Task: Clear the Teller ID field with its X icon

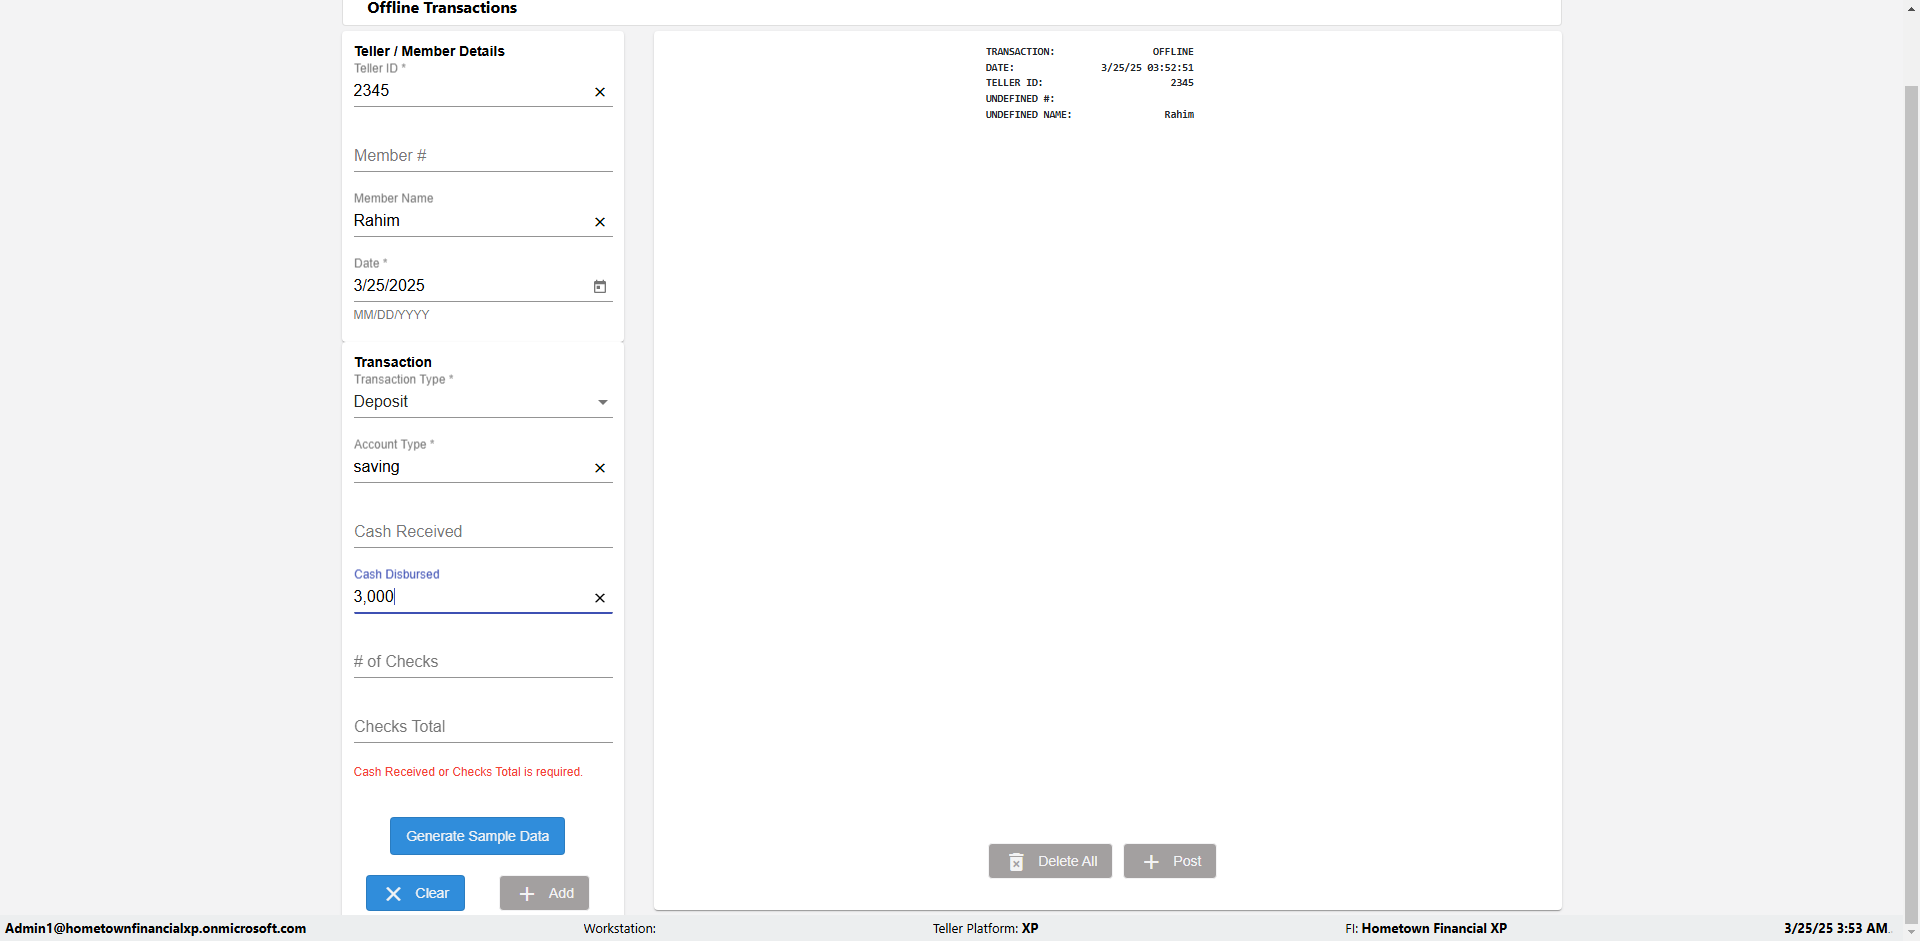Action: pos(600,92)
